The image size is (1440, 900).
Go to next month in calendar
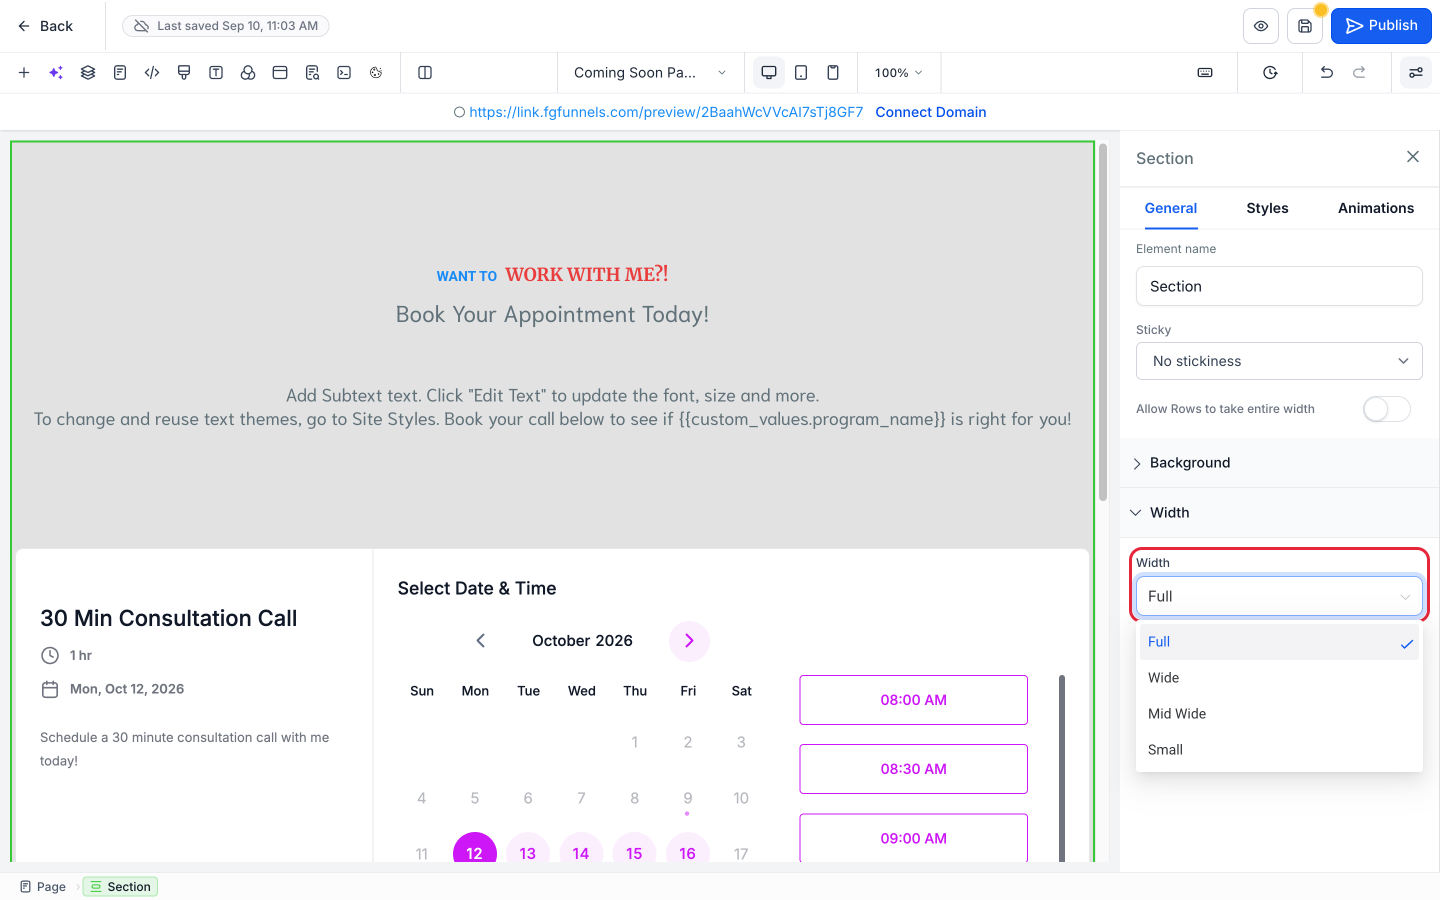tap(689, 641)
